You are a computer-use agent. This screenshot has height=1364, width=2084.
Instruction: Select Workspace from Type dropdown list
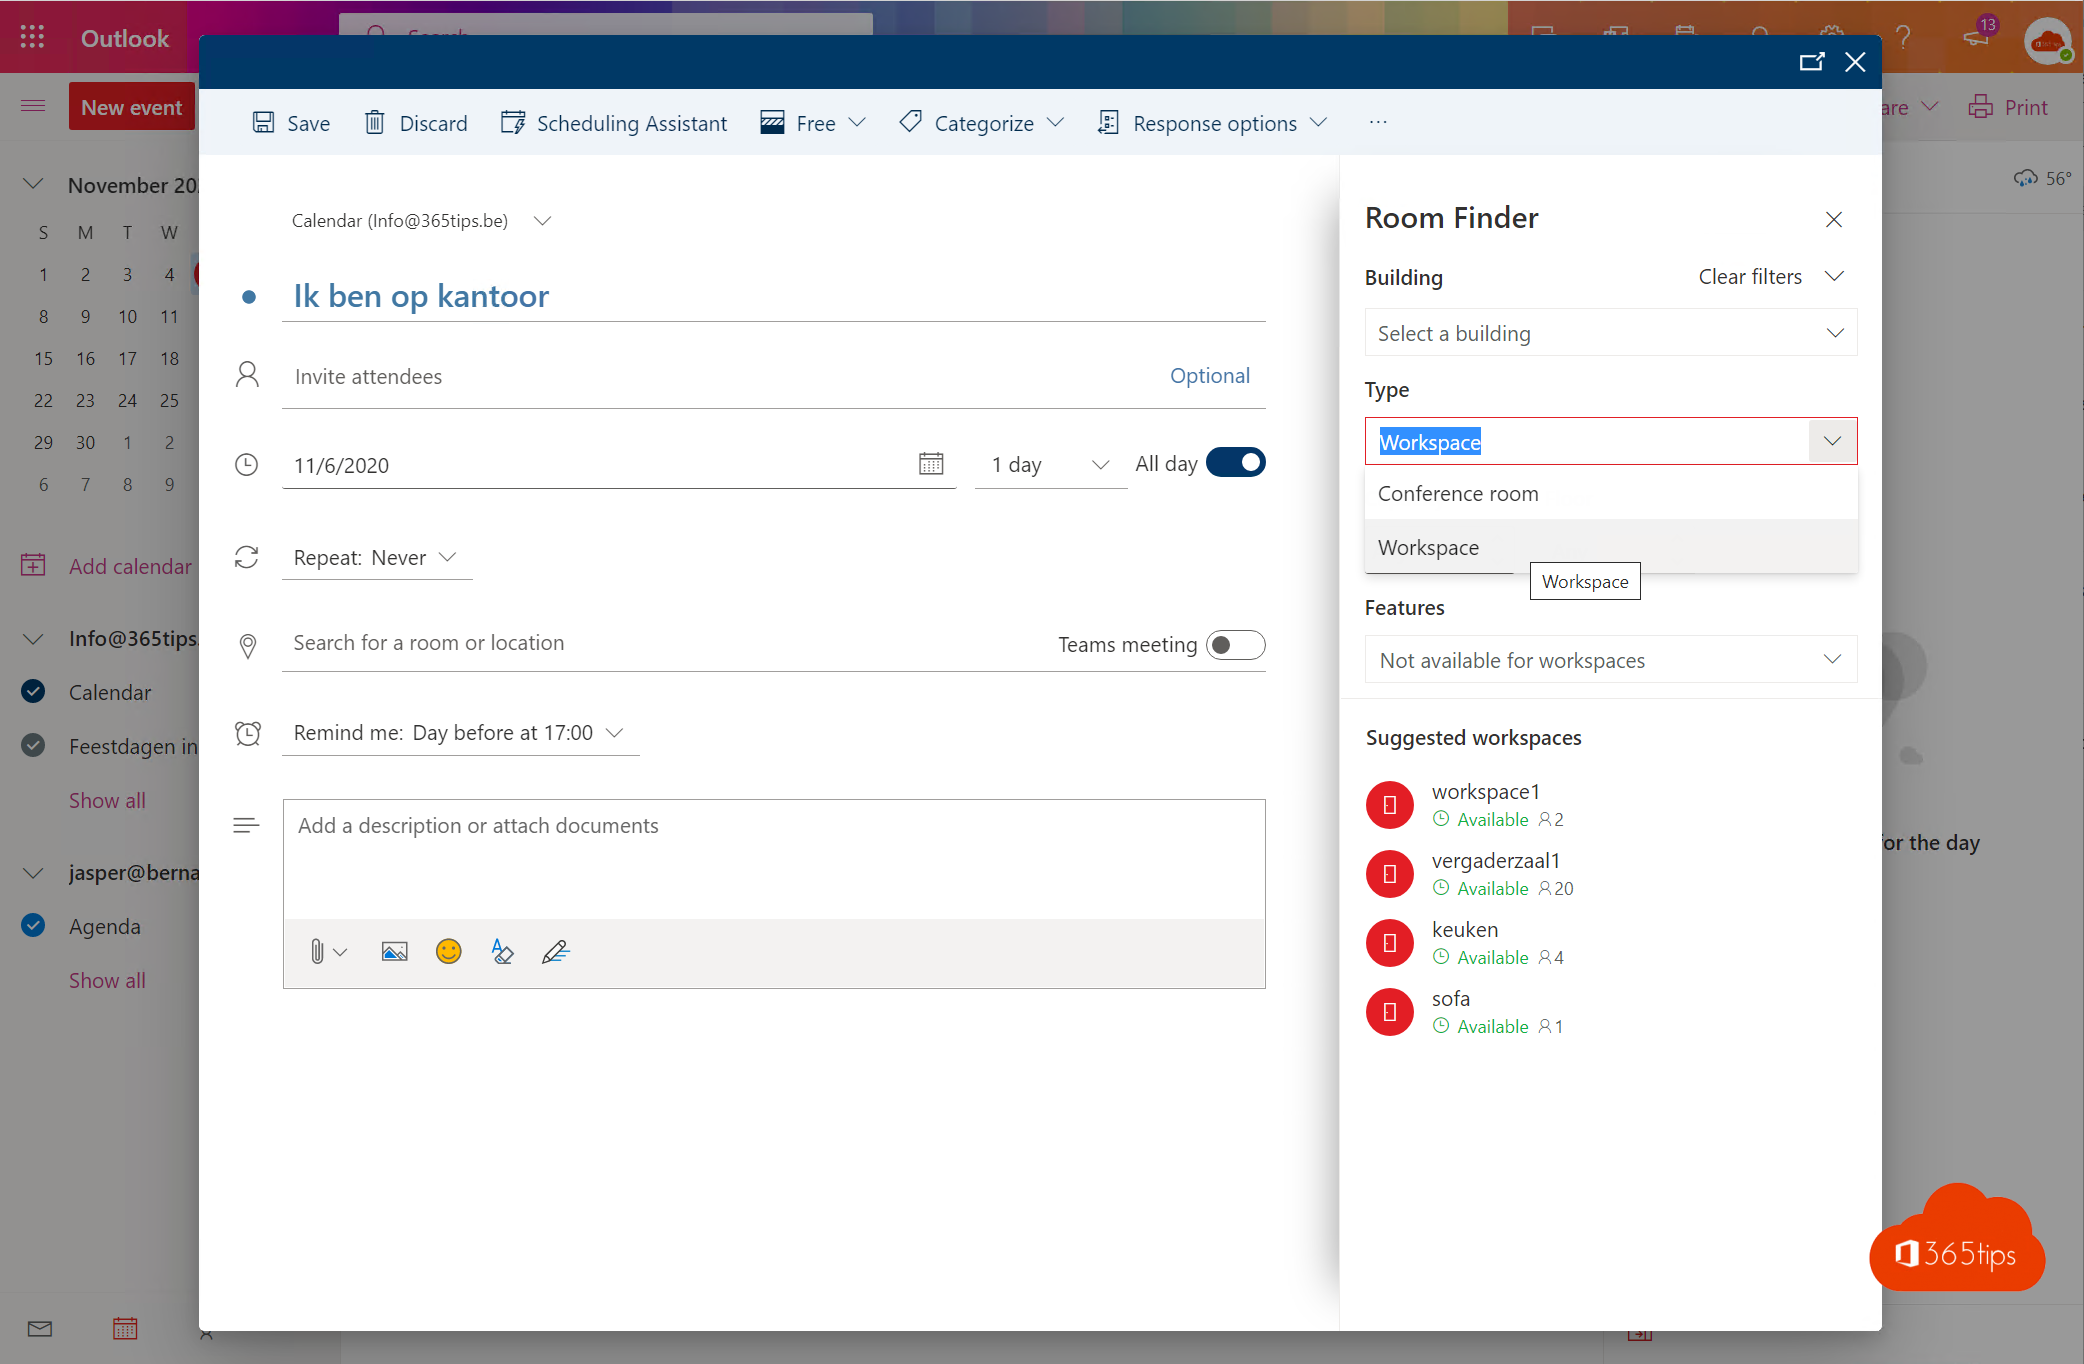tap(1428, 545)
